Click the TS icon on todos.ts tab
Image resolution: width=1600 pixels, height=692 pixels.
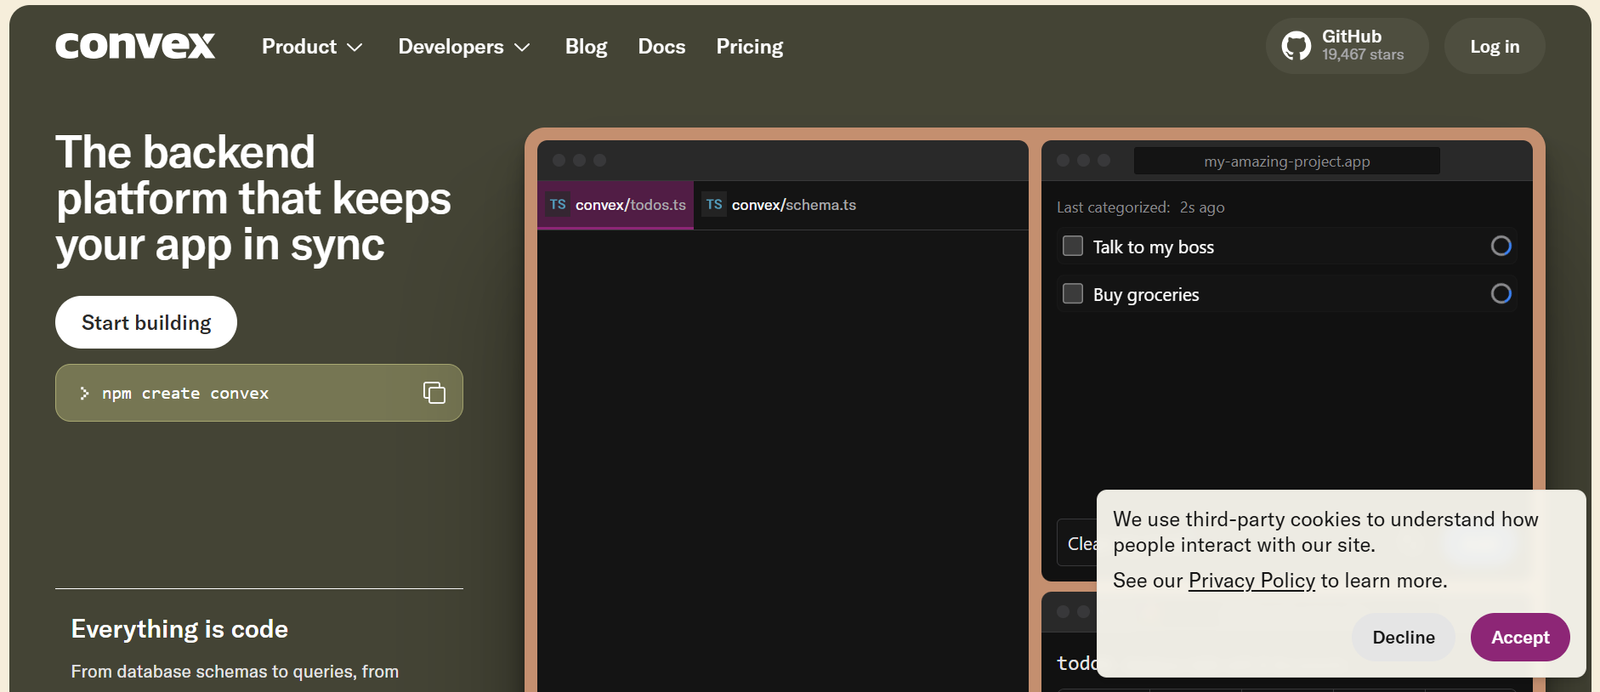pos(558,205)
